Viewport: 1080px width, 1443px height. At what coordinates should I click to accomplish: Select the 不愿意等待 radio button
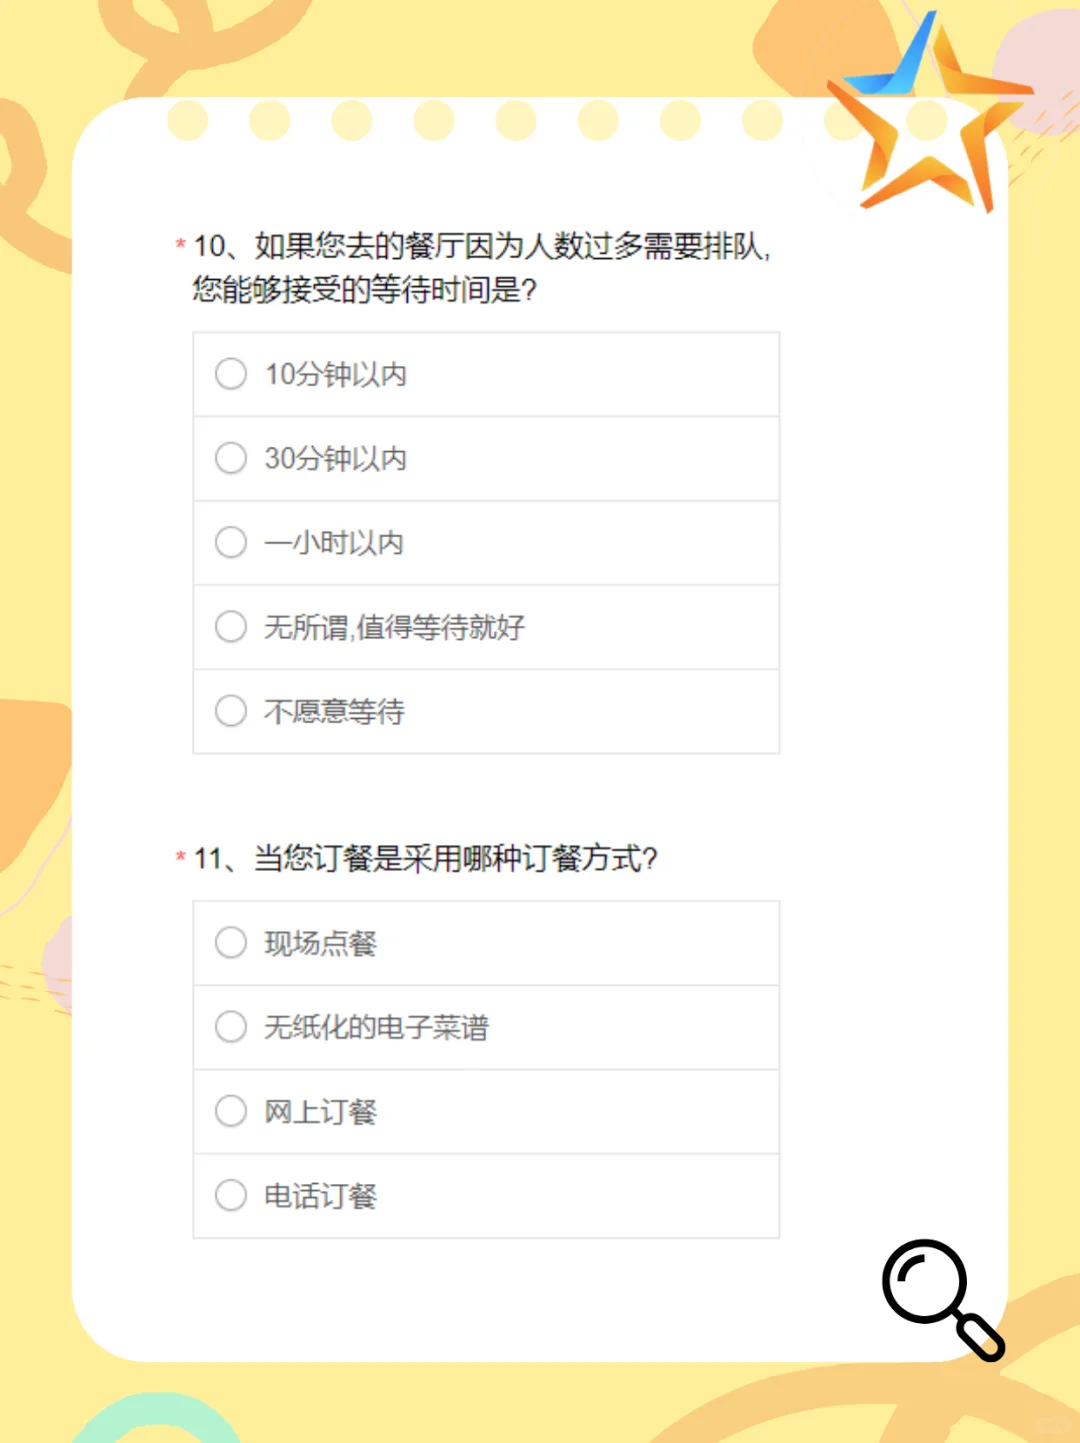[231, 711]
